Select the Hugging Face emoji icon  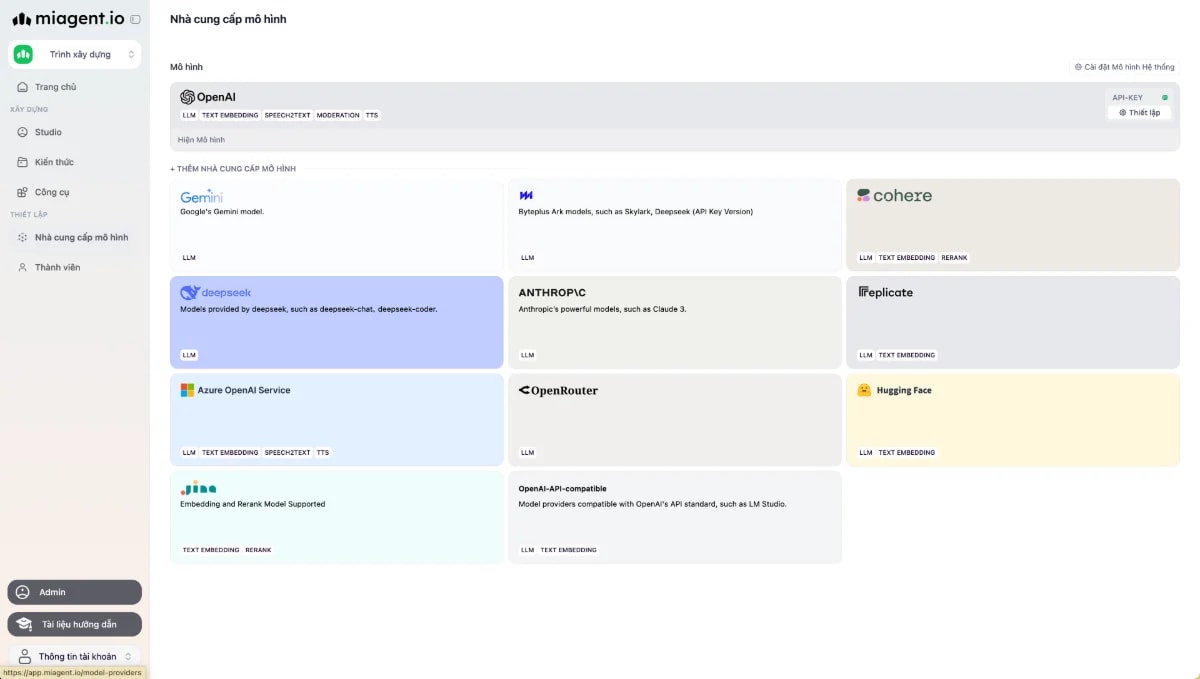pos(866,390)
